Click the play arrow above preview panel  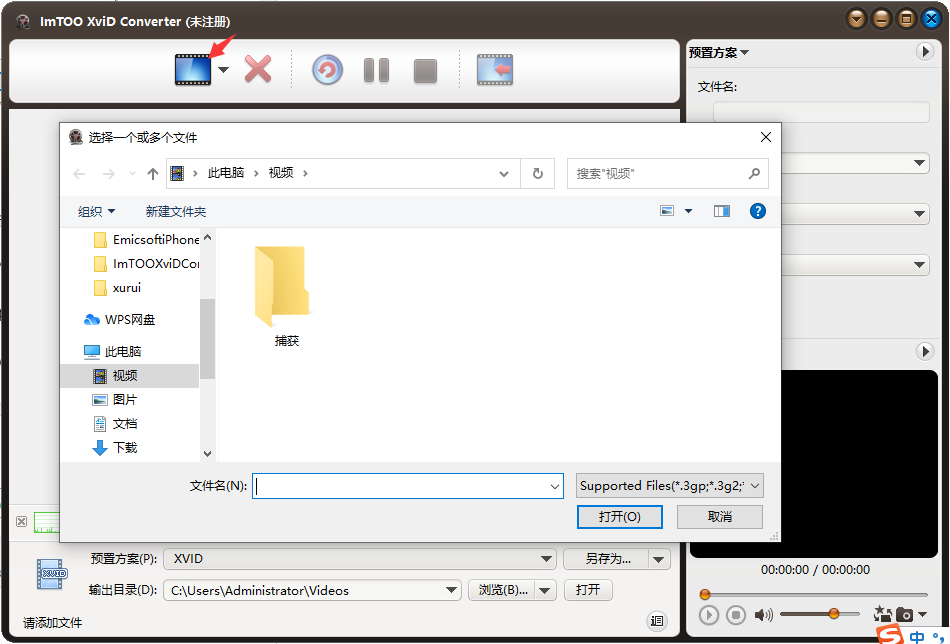925,351
